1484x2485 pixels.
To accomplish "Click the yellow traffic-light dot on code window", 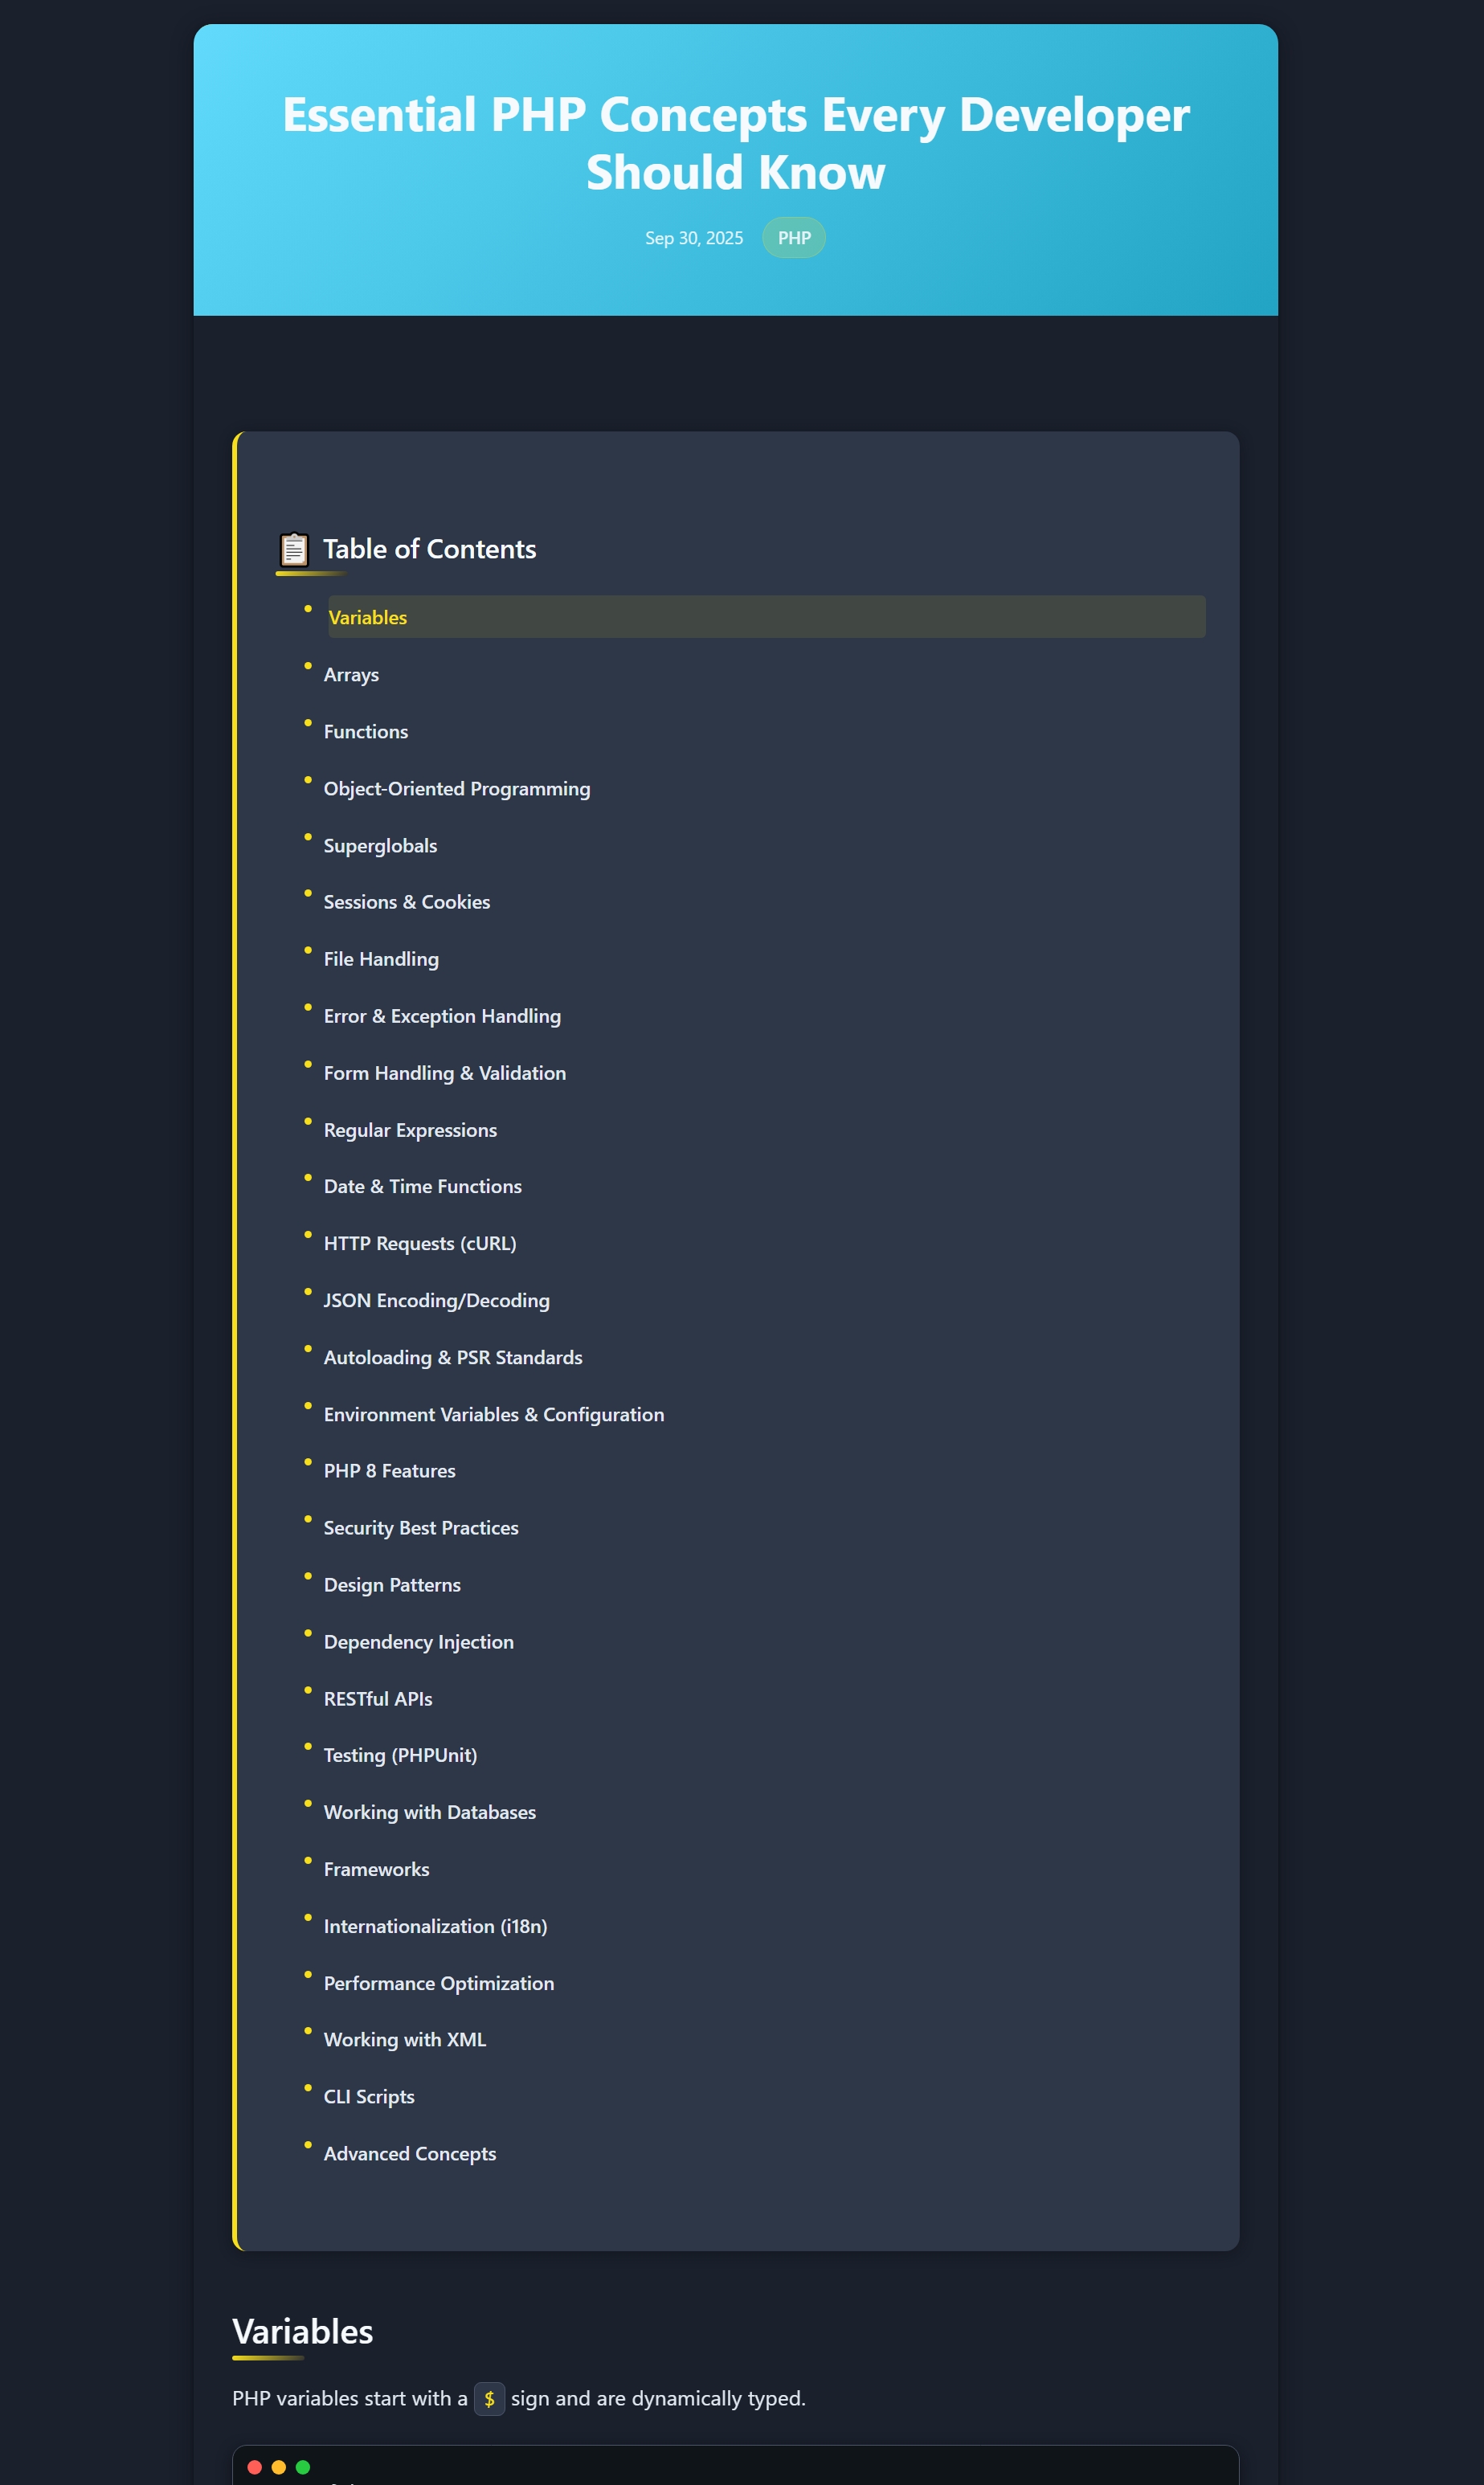I will pos(278,2466).
